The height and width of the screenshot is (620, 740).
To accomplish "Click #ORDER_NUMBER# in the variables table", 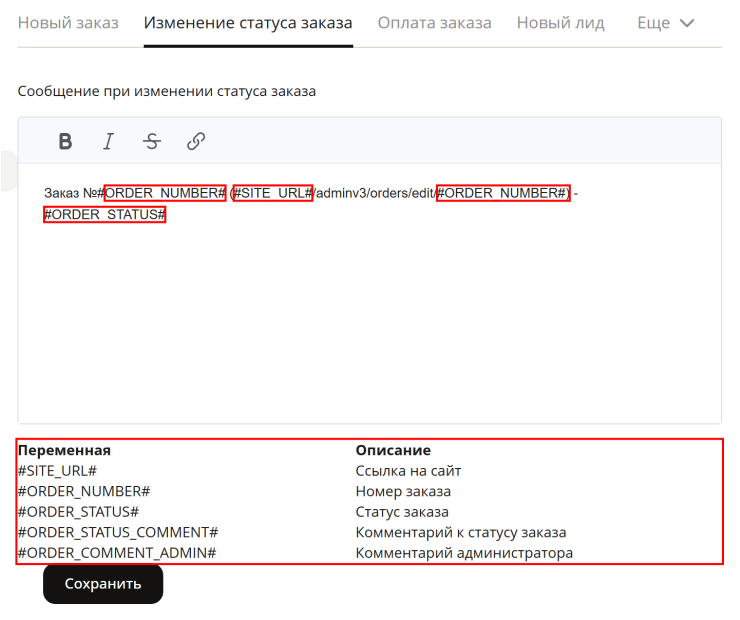I will 84,491.
